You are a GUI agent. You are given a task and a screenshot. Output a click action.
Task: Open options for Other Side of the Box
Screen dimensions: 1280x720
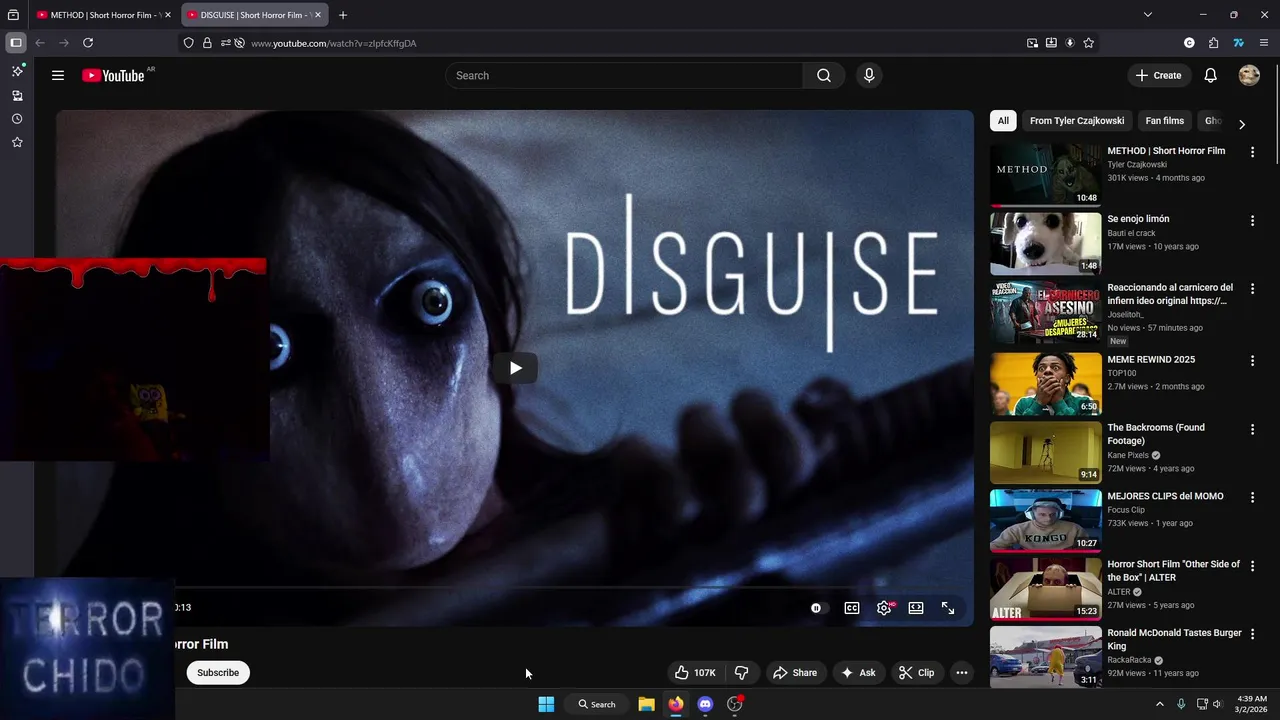point(1252,566)
